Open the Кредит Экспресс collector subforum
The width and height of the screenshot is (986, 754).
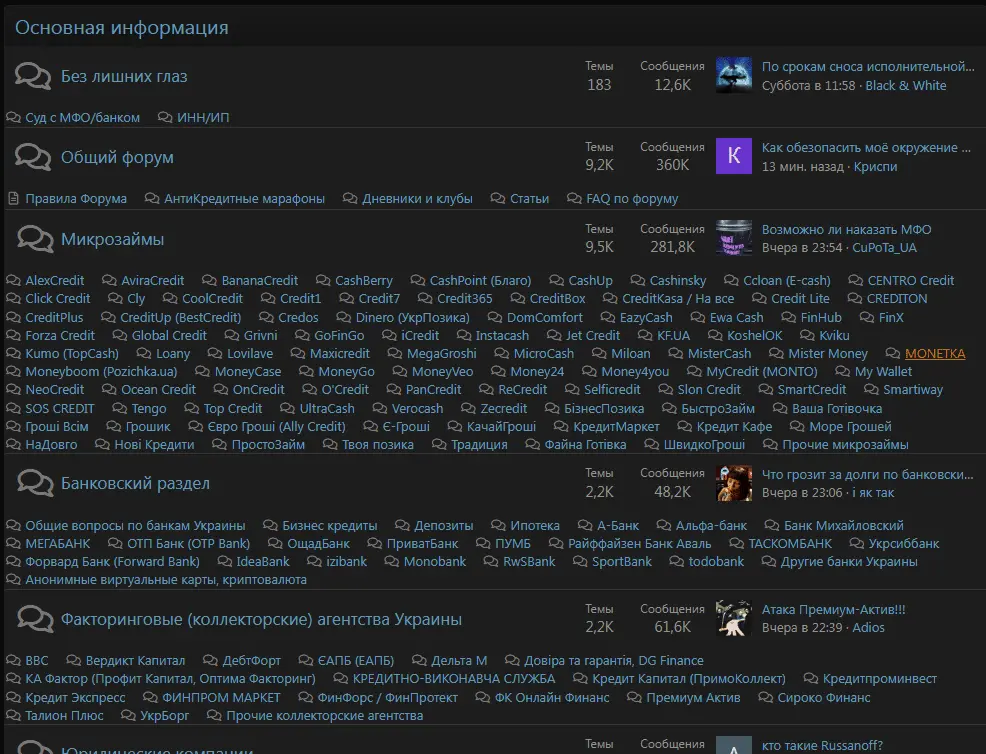[75, 698]
